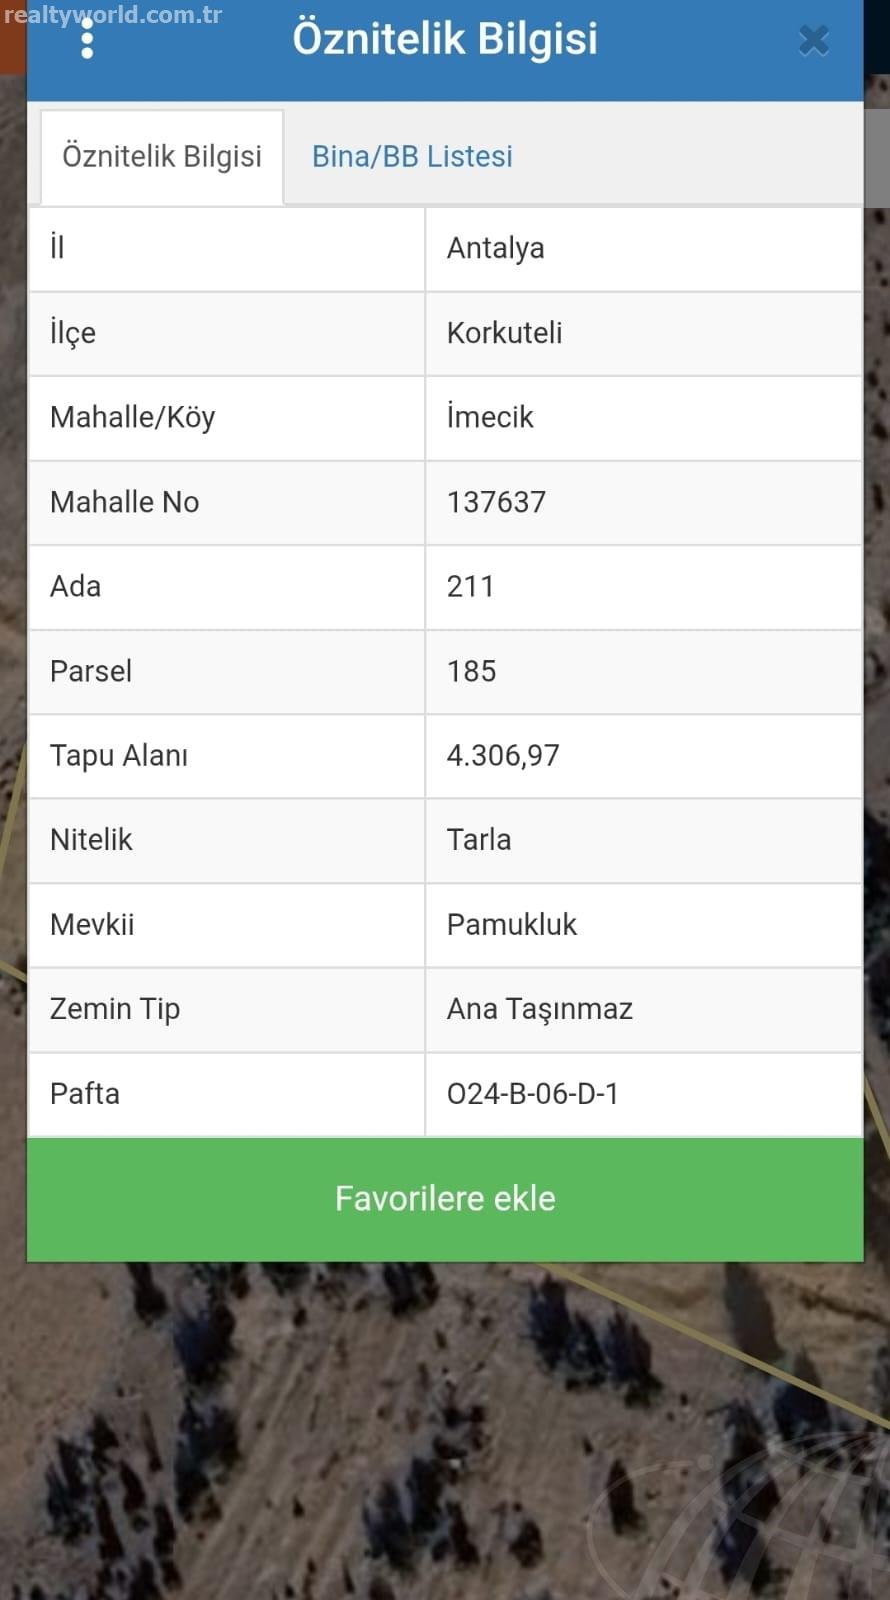Image resolution: width=890 pixels, height=1600 pixels.
Task: Close the Öznitelik Bilgisi dialog
Action: (x=814, y=41)
